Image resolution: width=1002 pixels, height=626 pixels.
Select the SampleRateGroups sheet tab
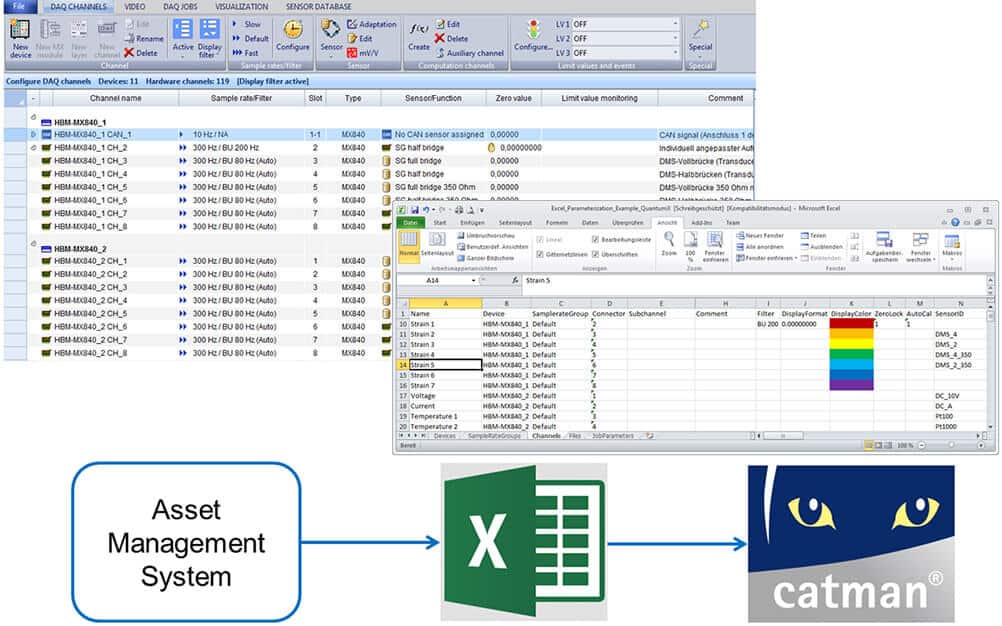494,436
